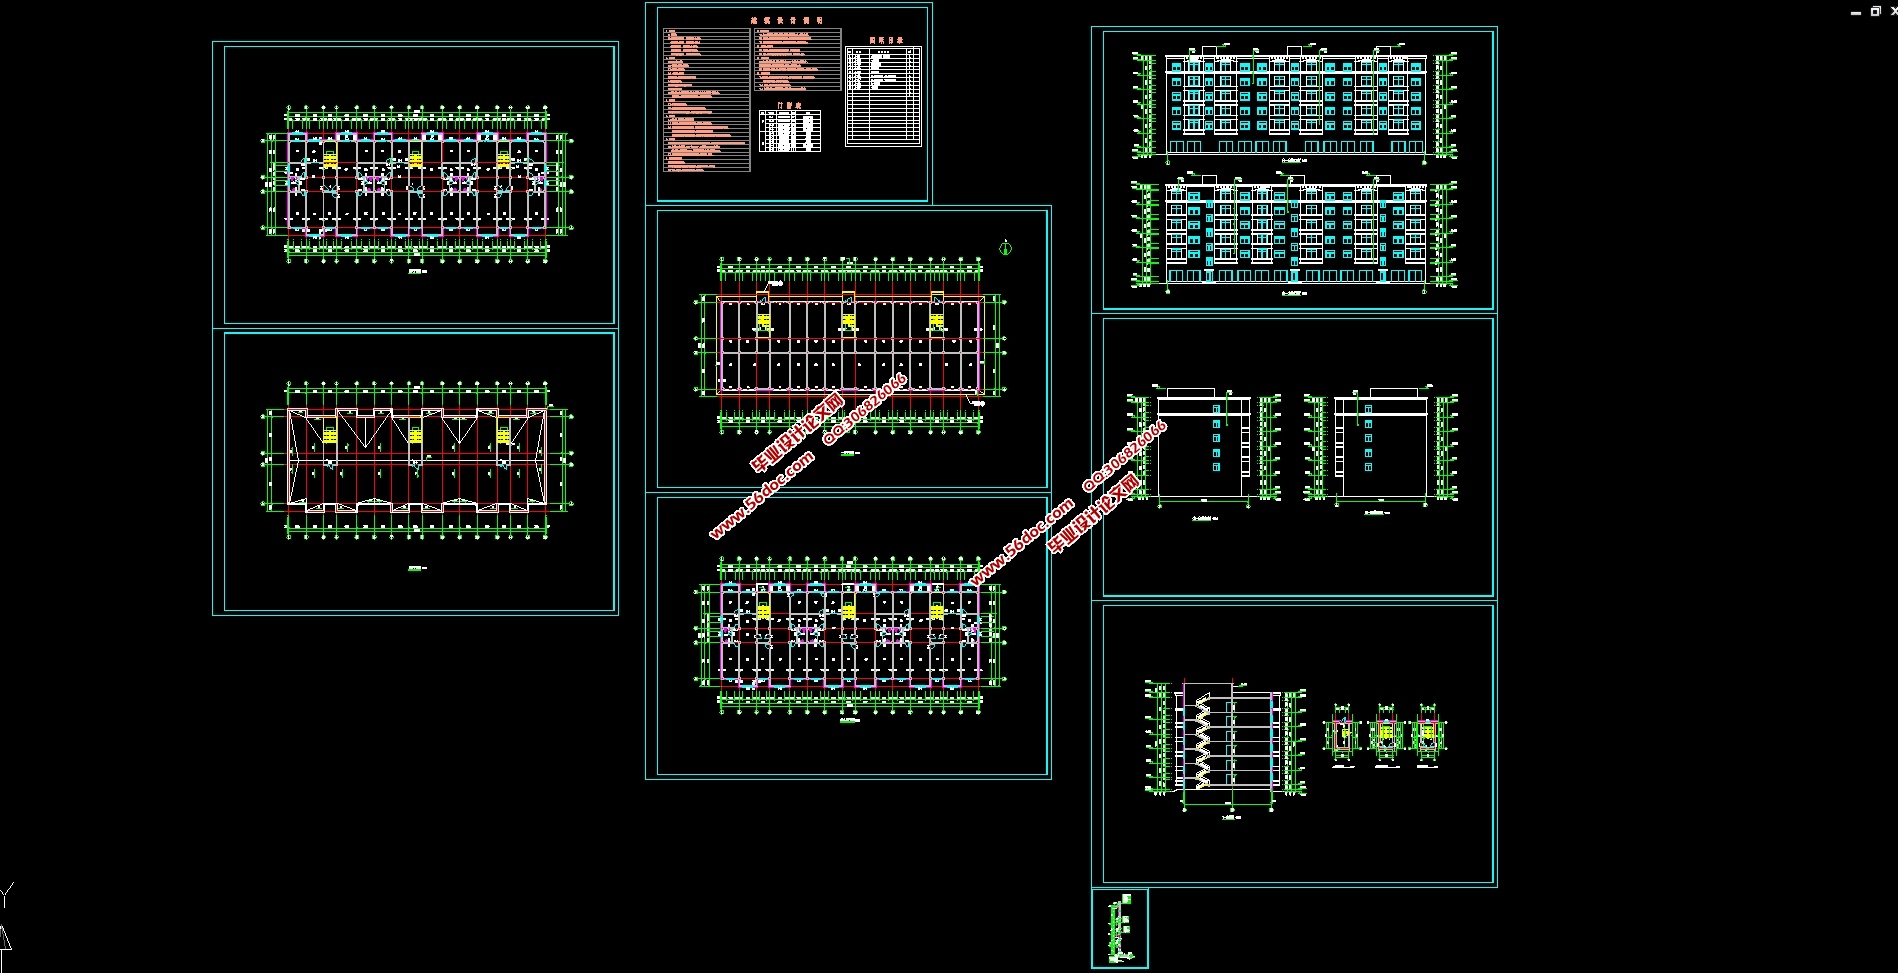Select the plan beside the north arrow
1898x973 pixels.
click(x=849, y=345)
